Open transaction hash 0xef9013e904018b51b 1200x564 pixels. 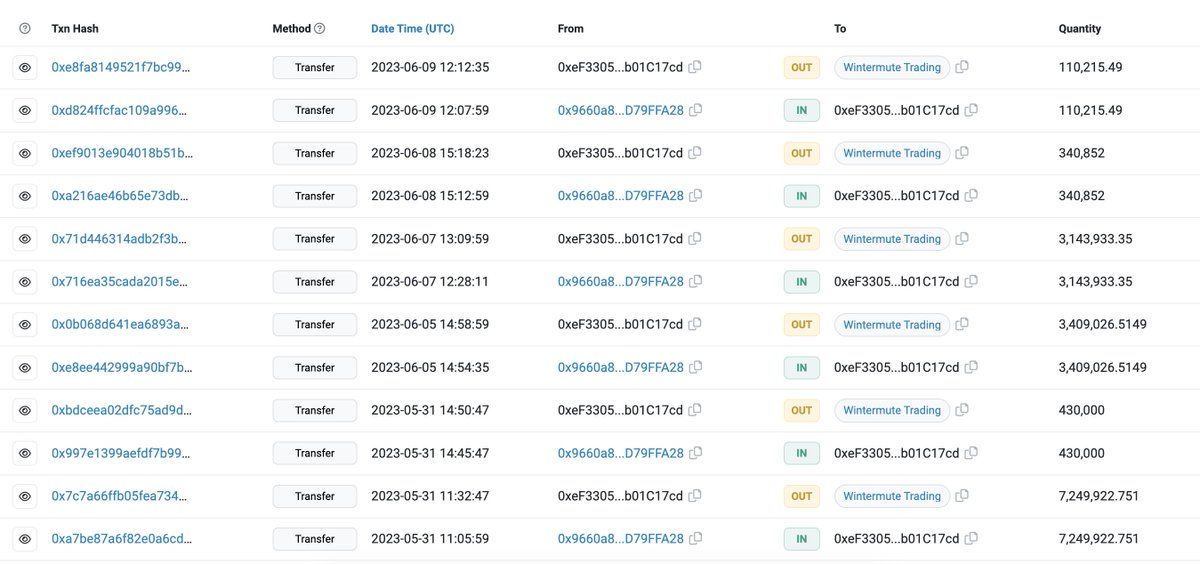(x=122, y=153)
